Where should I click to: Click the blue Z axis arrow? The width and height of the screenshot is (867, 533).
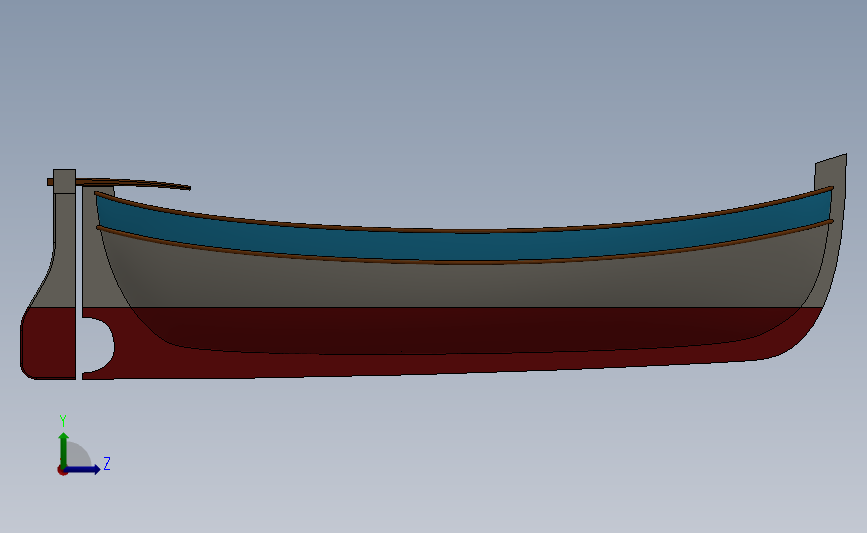(83, 469)
